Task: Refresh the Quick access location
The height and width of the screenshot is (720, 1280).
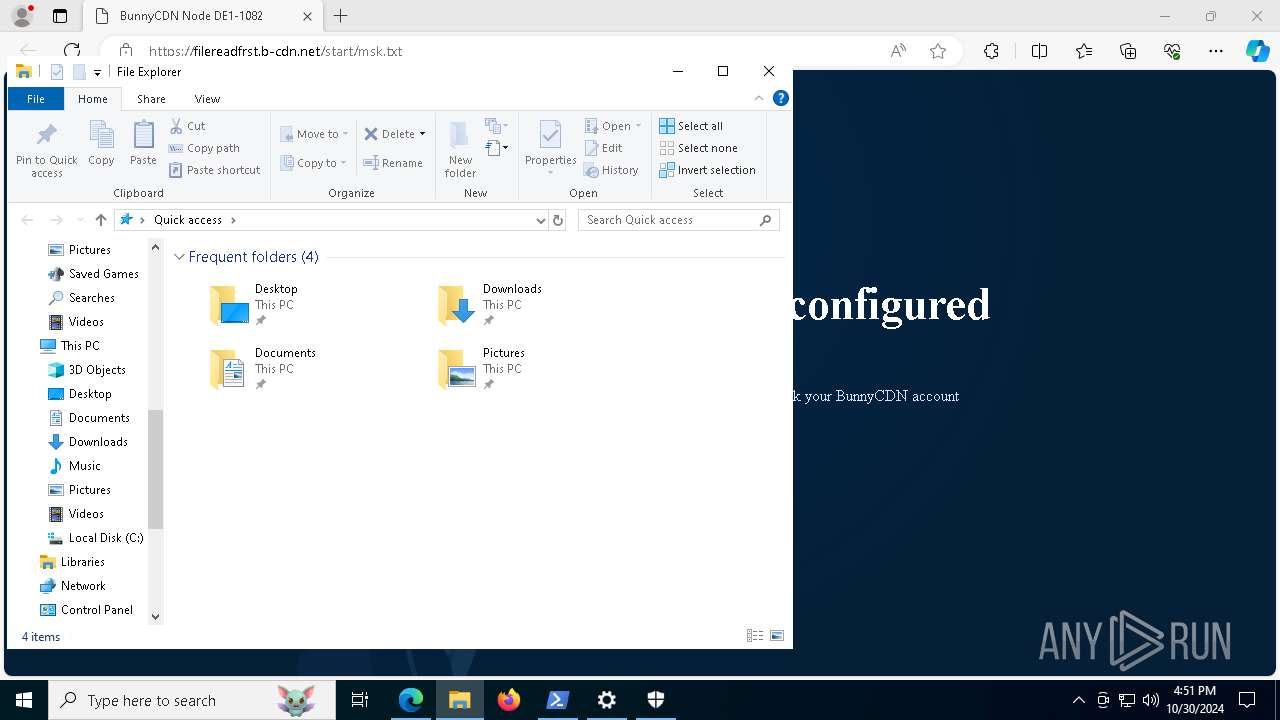Action: [558, 220]
